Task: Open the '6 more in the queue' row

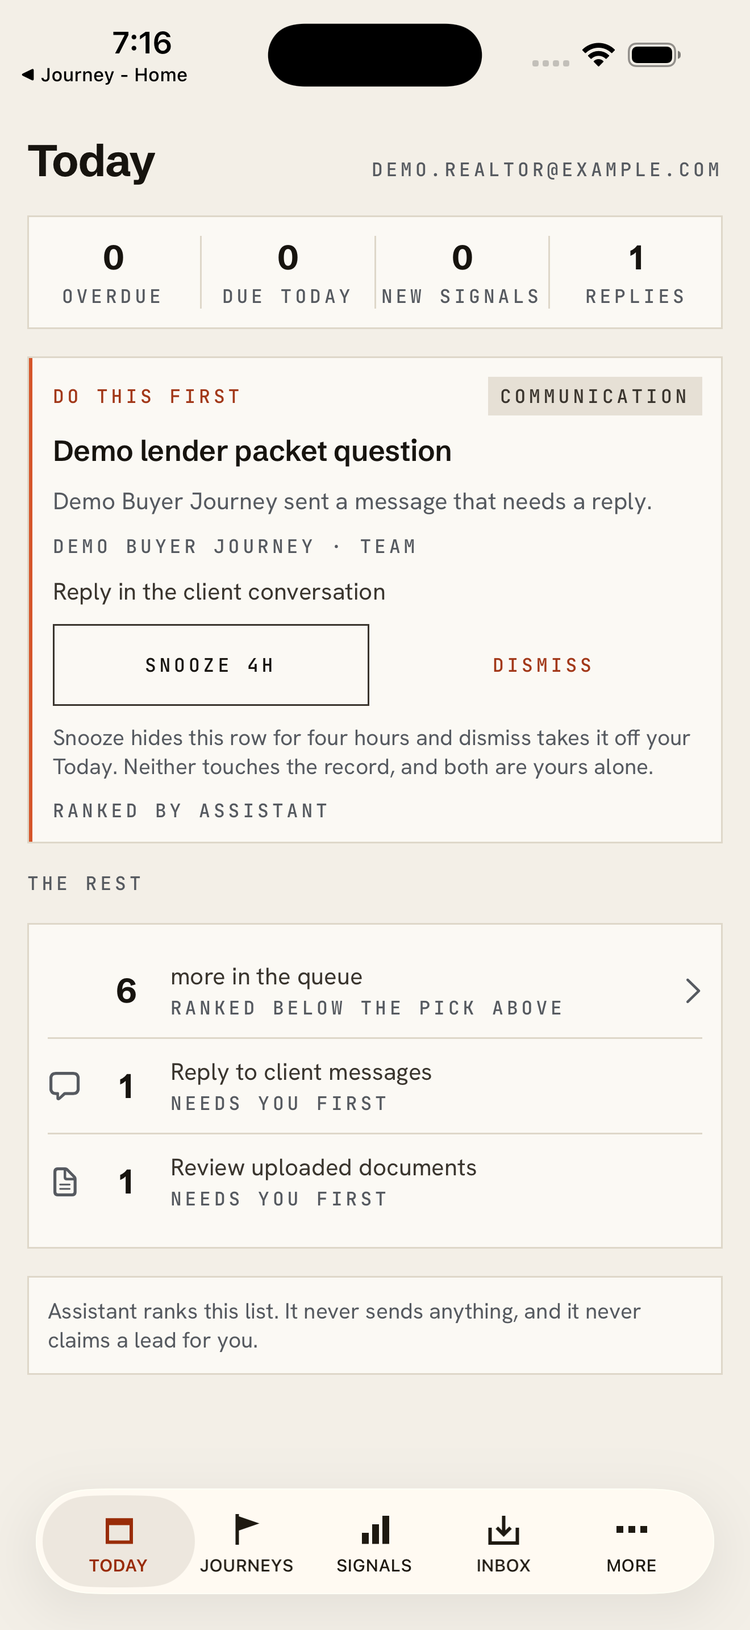Action: point(375,991)
